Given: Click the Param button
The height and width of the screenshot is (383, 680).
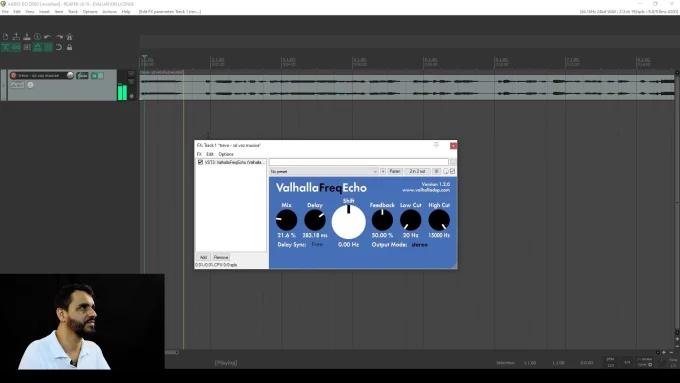Looking at the screenshot, I should click(395, 171).
